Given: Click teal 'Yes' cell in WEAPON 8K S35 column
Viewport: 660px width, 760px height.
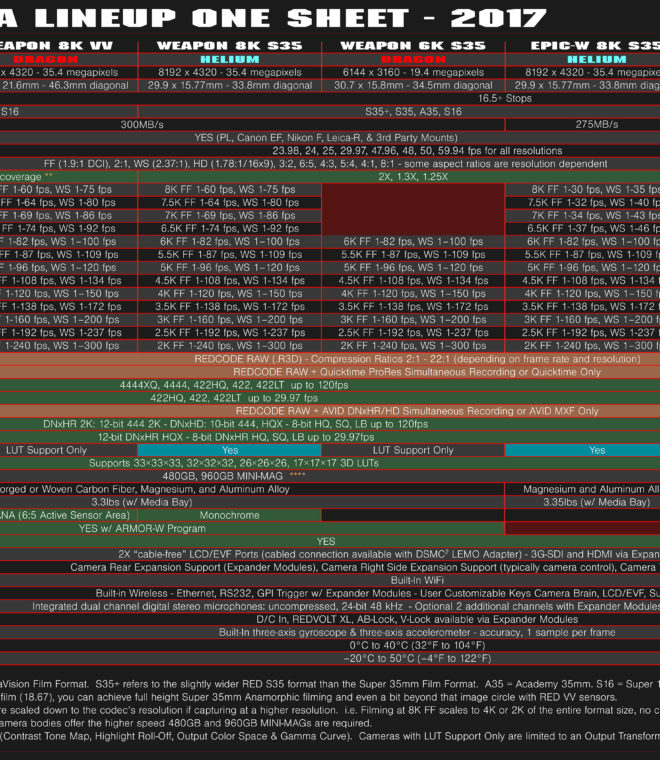Looking at the screenshot, I should 230,450.
